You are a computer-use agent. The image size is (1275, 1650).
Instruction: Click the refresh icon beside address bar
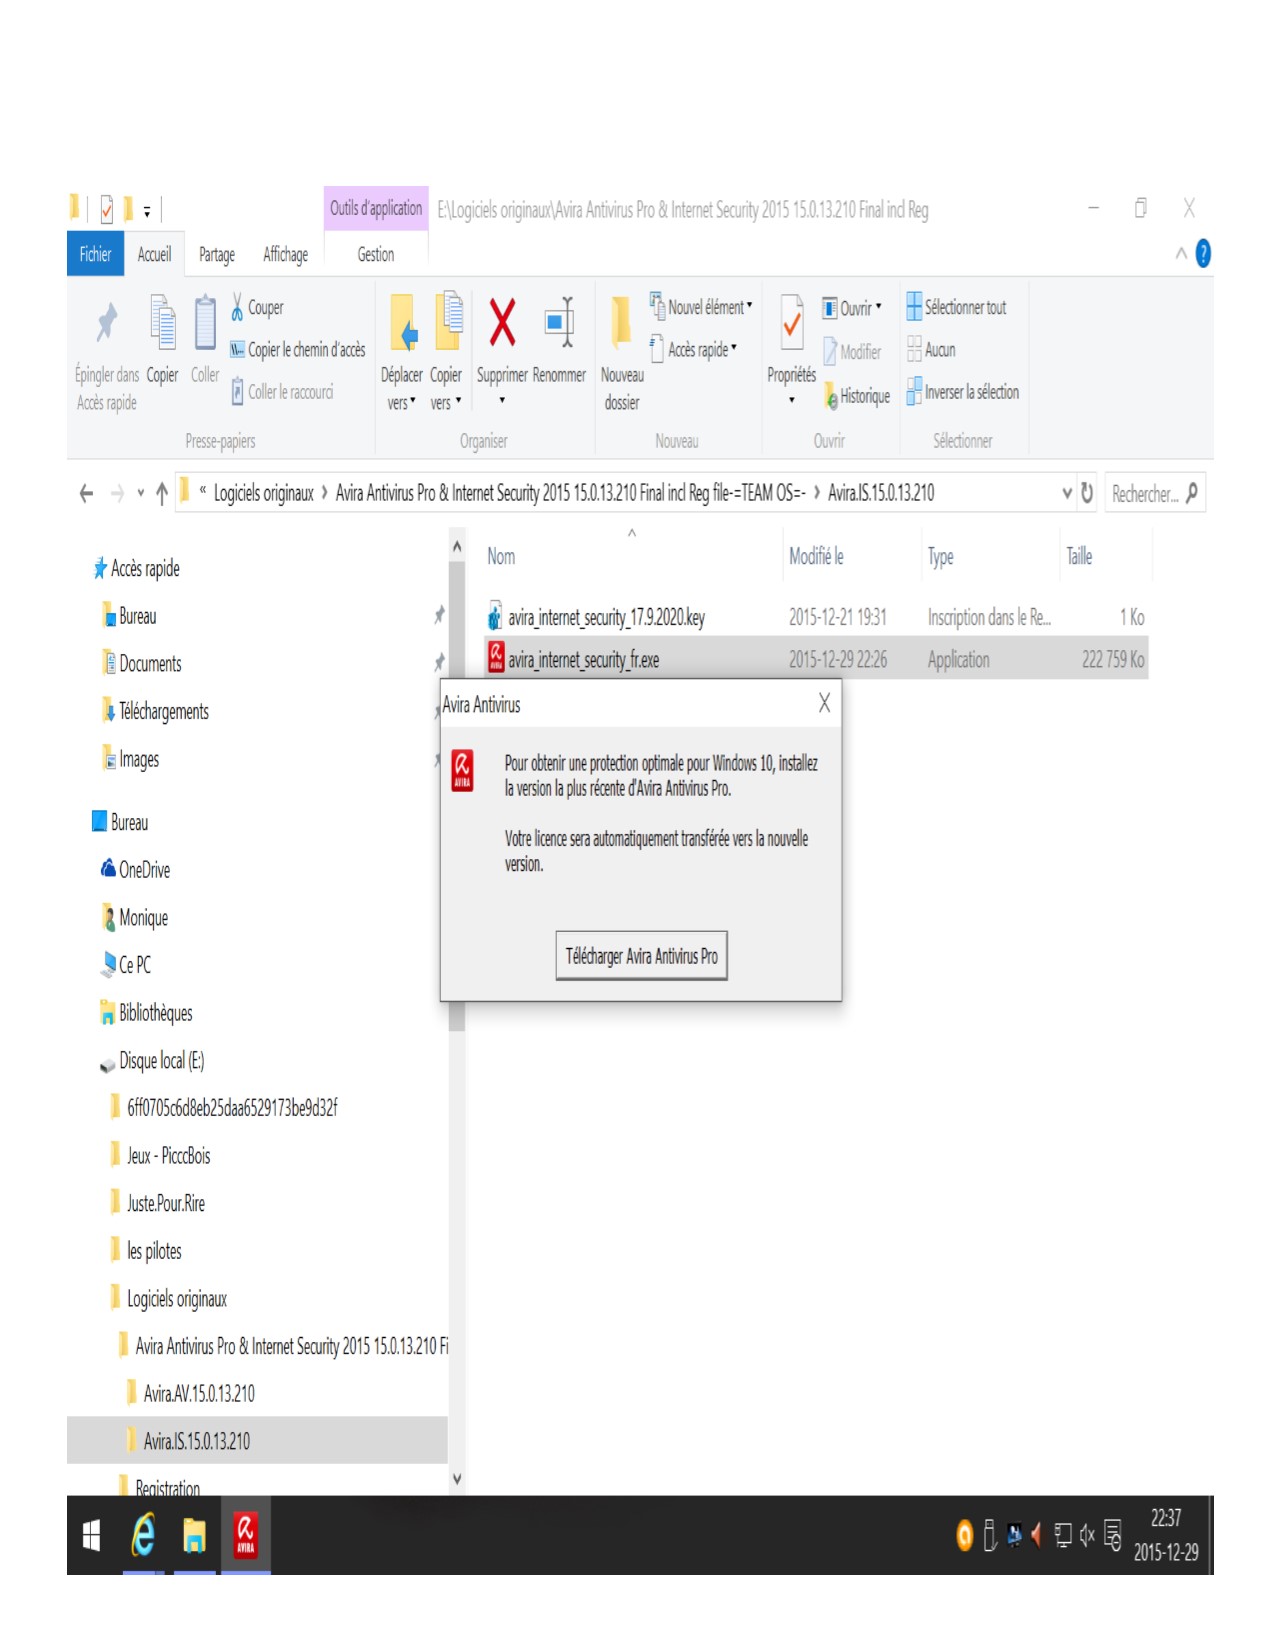(x=1087, y=493)
